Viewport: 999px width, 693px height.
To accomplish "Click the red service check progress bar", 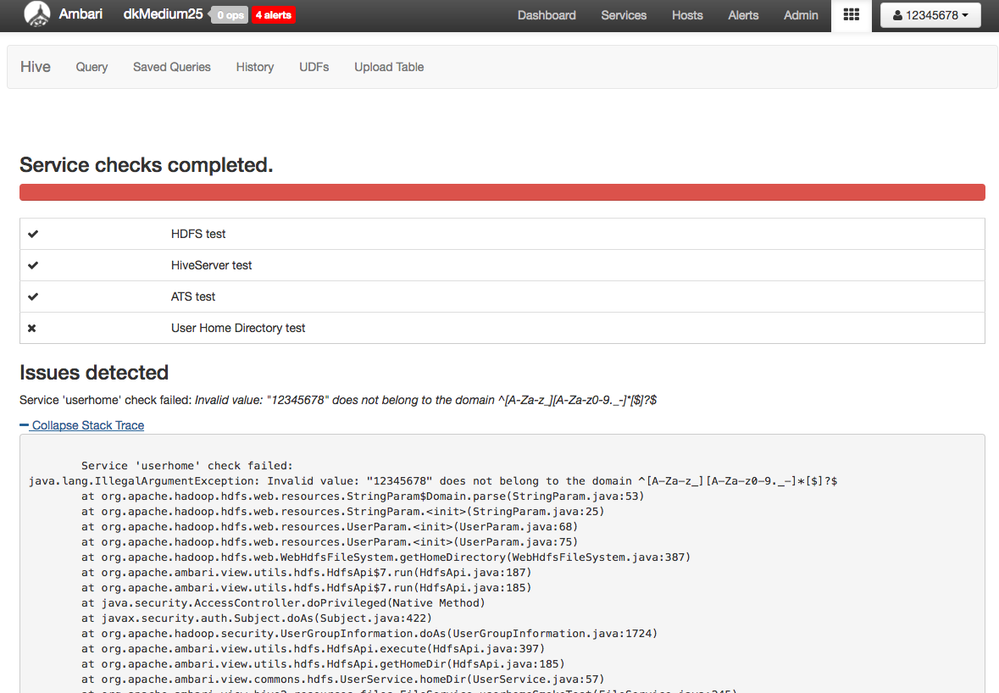I will coord(502,192).
